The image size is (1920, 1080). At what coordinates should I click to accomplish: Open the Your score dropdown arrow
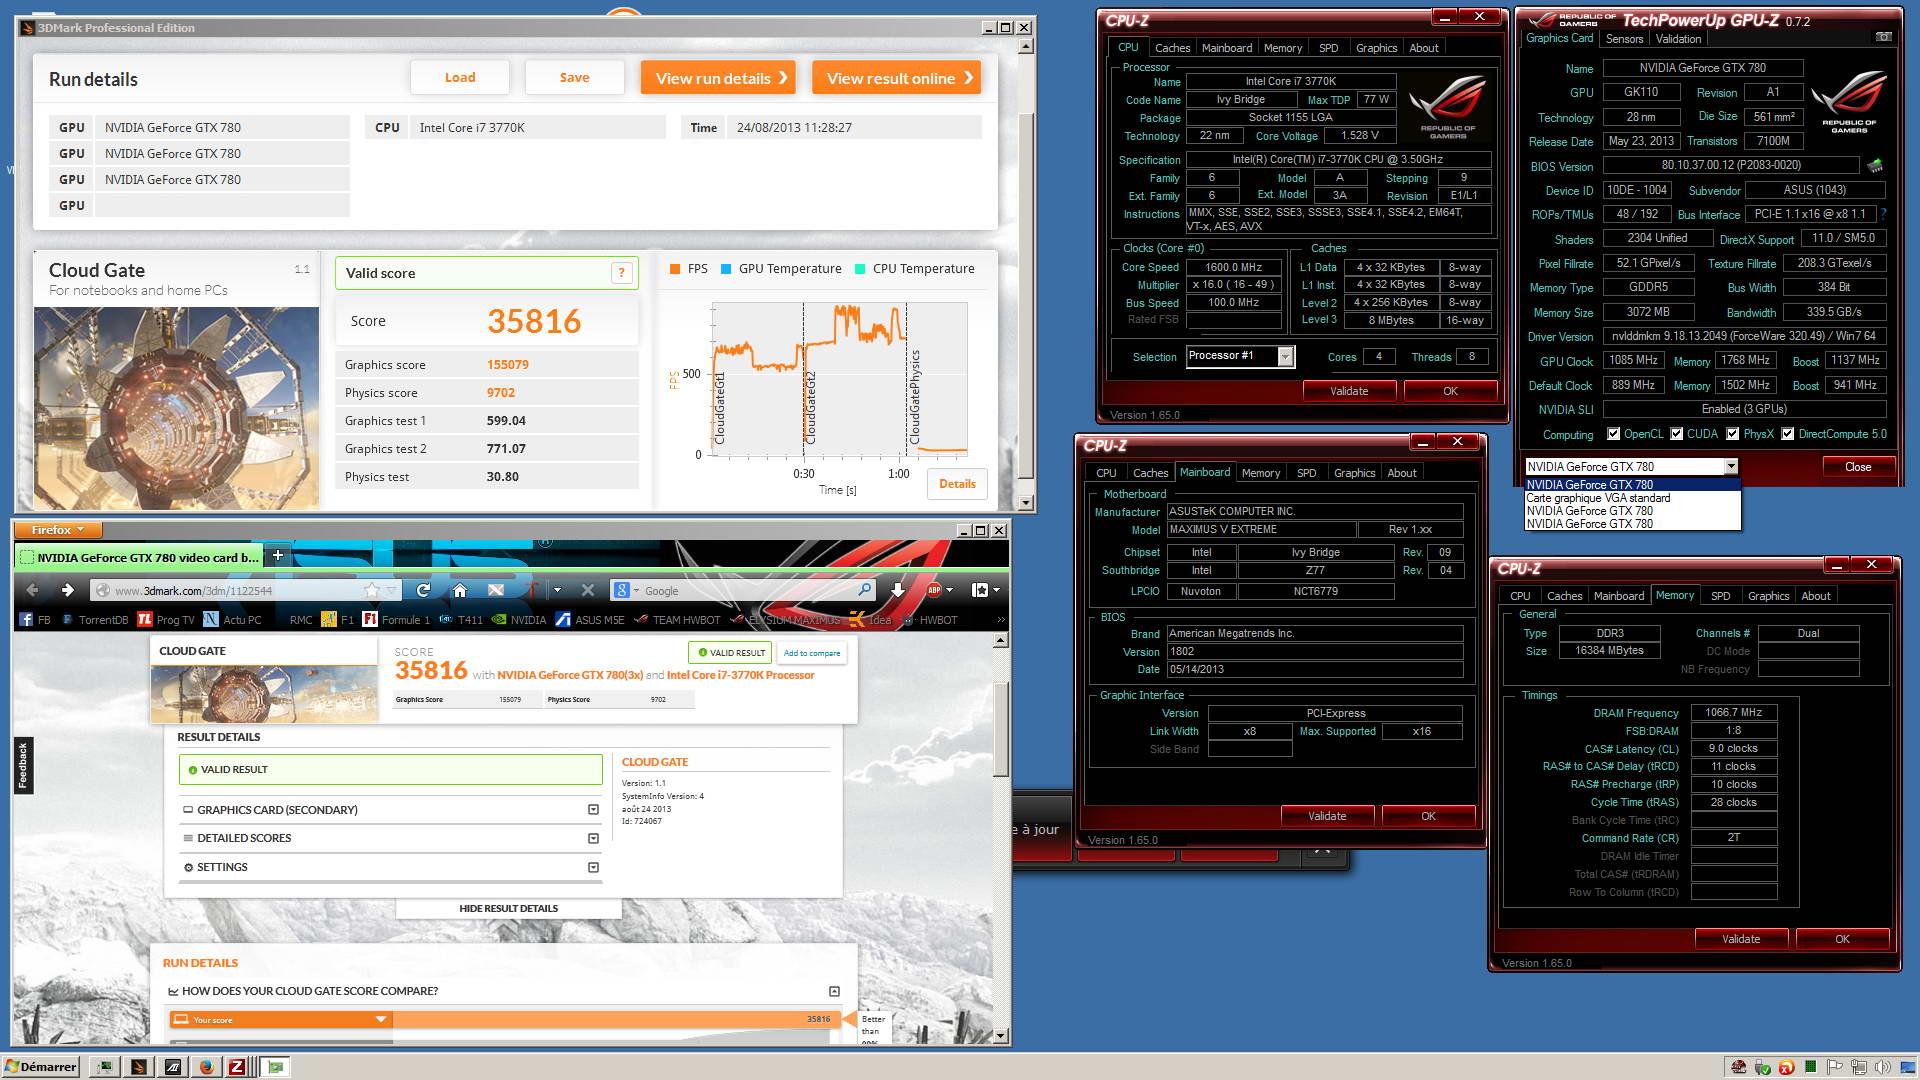coord(380,1020)
